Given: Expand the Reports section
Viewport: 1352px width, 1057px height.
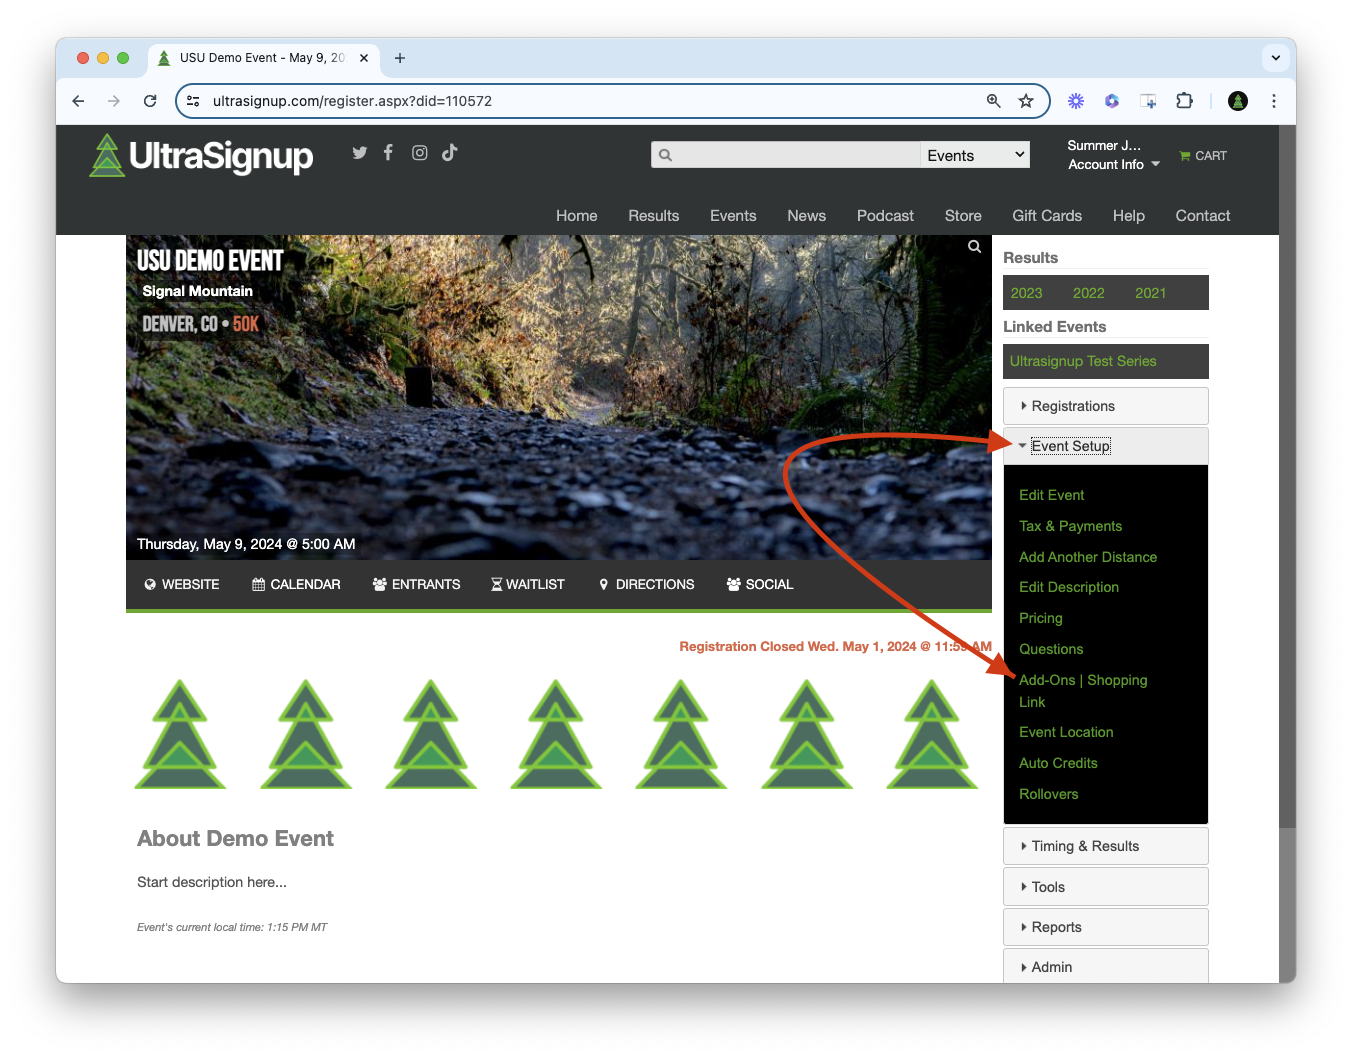Looking at the screenshot, I should 1106,927.
